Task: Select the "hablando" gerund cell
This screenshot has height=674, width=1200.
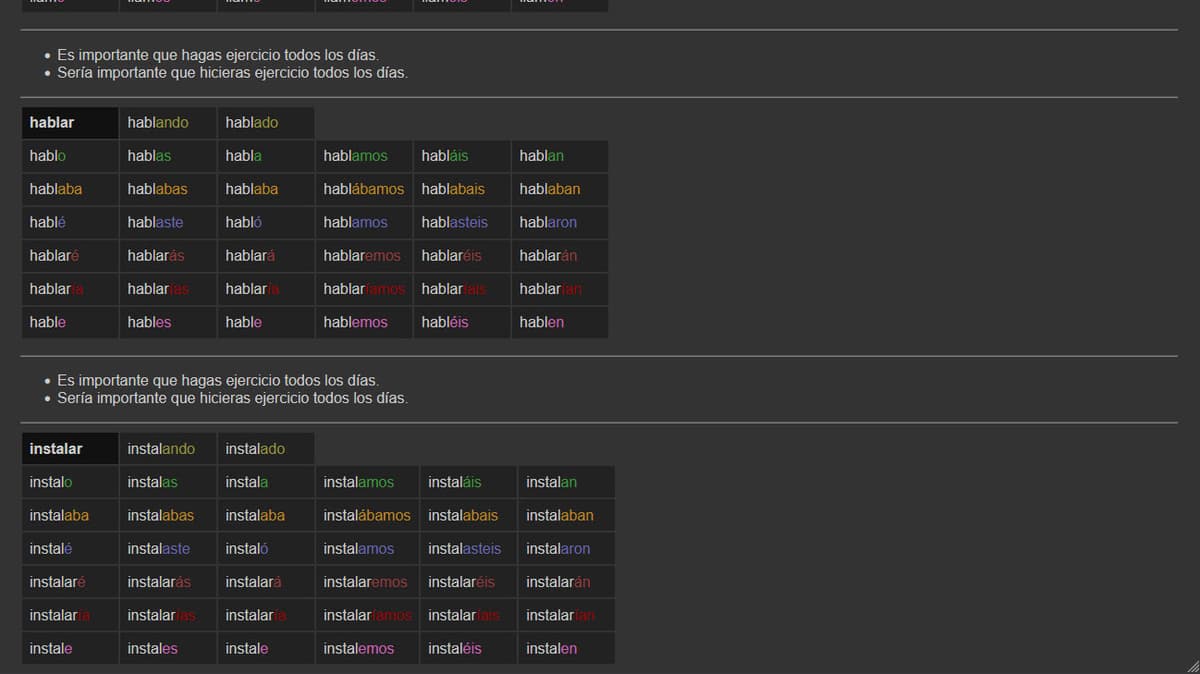Action: click(167, 123)
